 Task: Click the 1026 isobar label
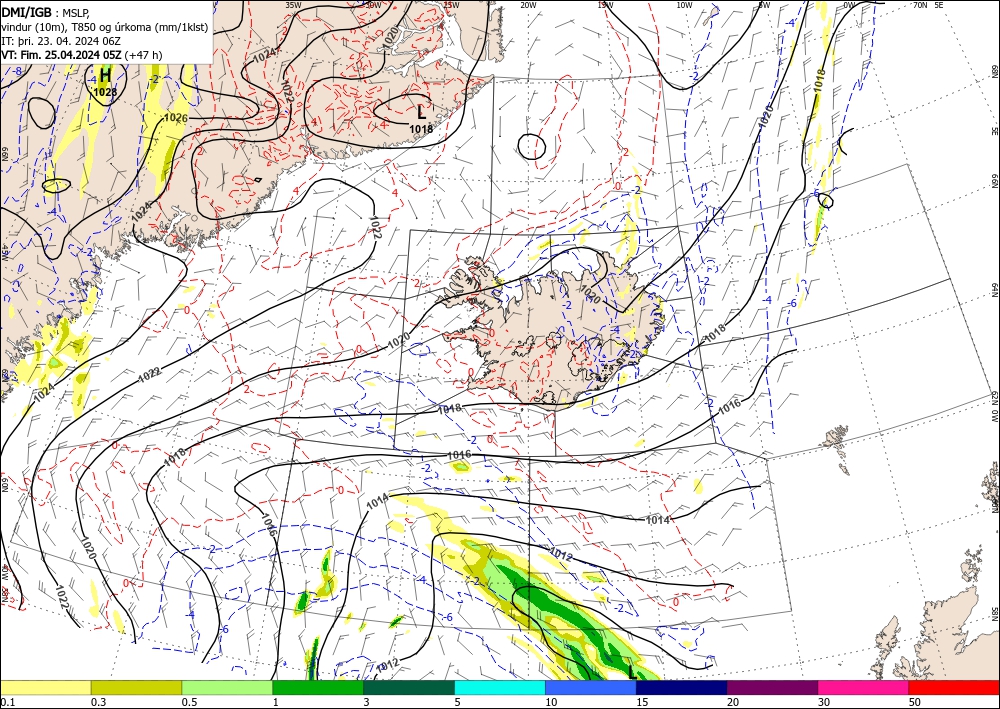pyautogui.click(x=175, y=118)
